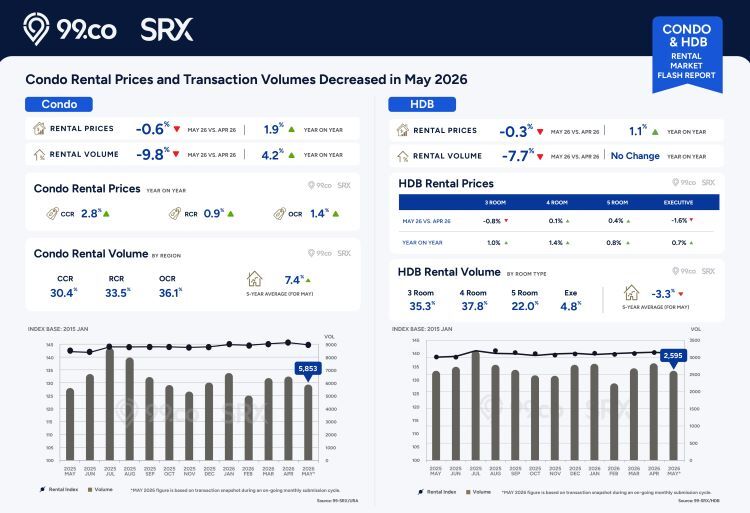Click the 99.co pin logo icon
Viewport: 750px width, 513px height.
(36, 29)
